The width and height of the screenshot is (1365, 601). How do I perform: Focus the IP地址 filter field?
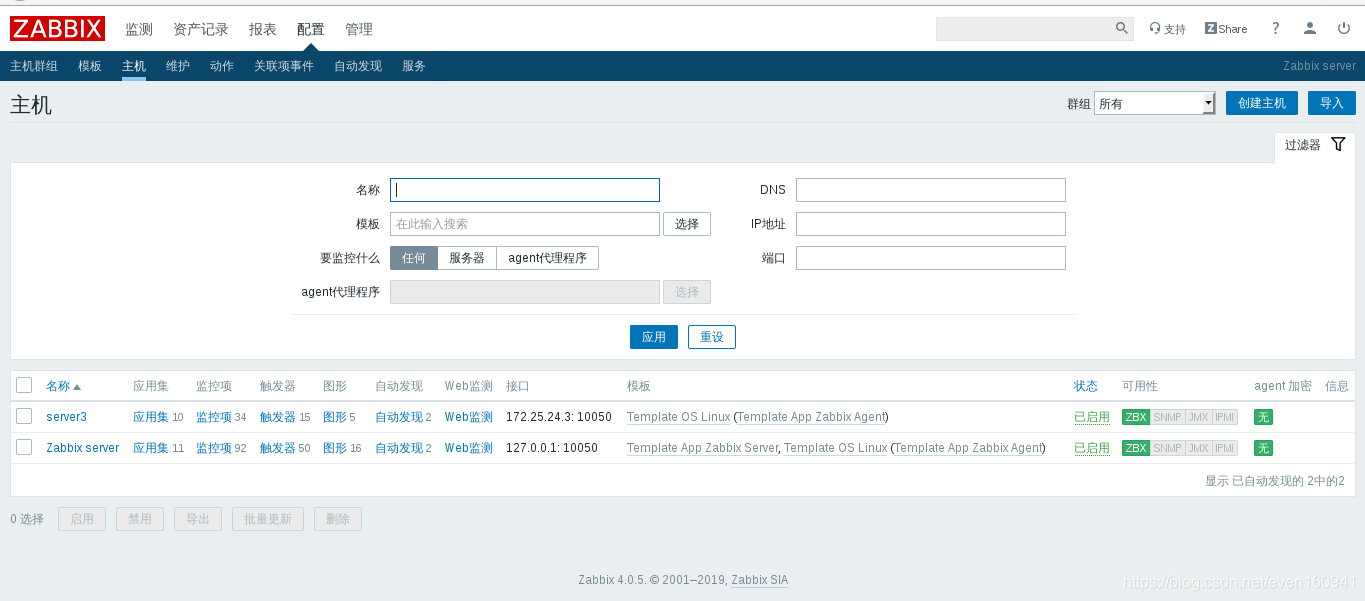pyautogui.click(x=931, y=224)
